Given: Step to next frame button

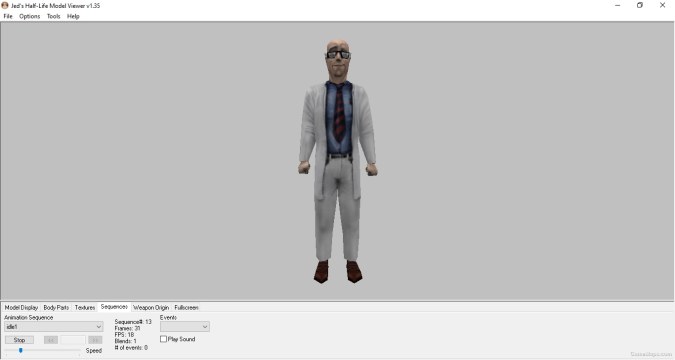Looking at the screenshot, I should (95, 340).
